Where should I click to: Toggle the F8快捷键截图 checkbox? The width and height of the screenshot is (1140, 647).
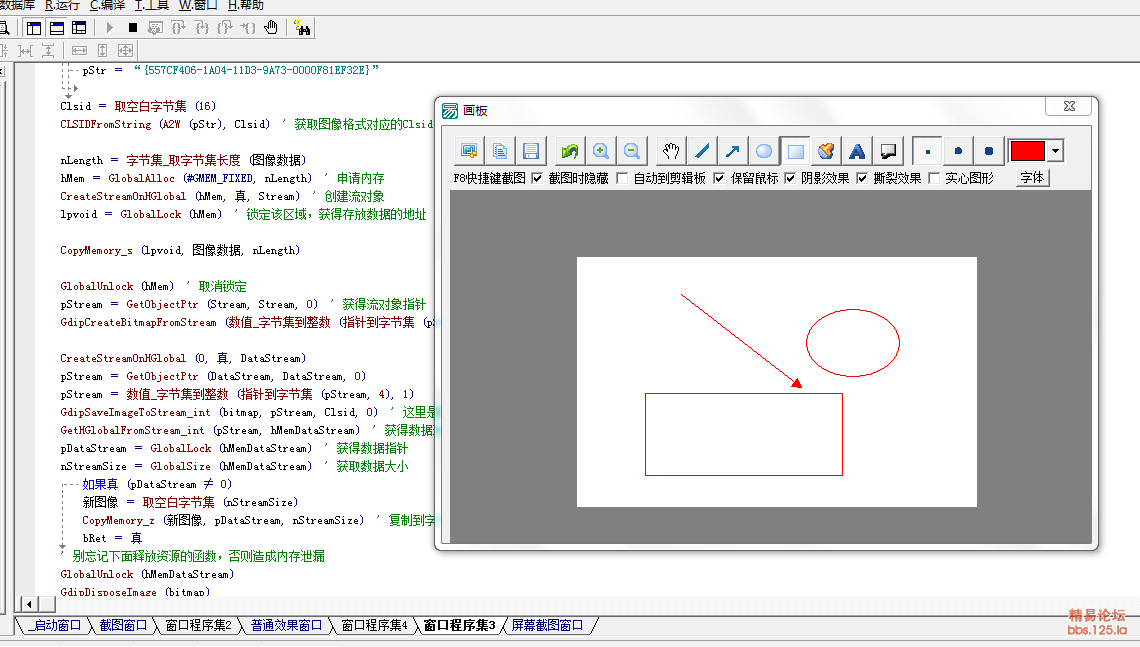pos(537,178)
